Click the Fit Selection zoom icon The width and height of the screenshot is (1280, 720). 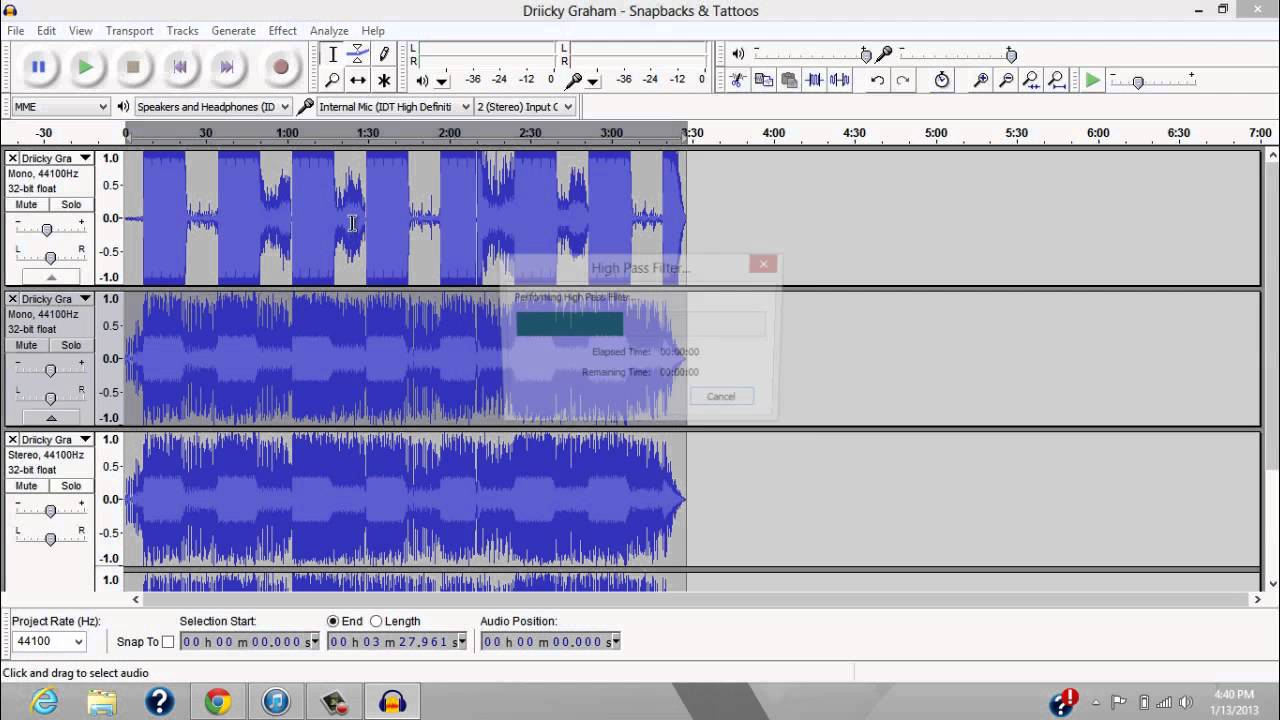1031,80
